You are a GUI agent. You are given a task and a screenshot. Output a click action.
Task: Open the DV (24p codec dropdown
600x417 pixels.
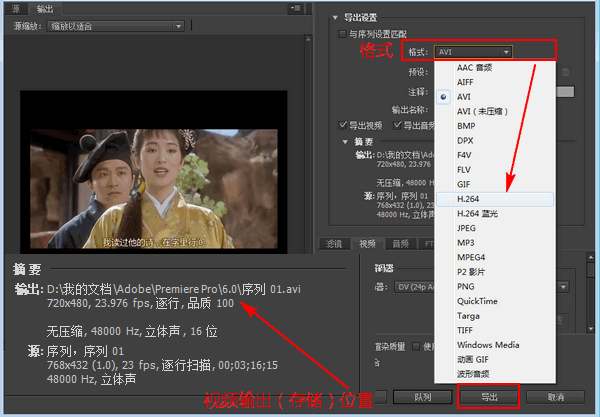click(482, 287)
